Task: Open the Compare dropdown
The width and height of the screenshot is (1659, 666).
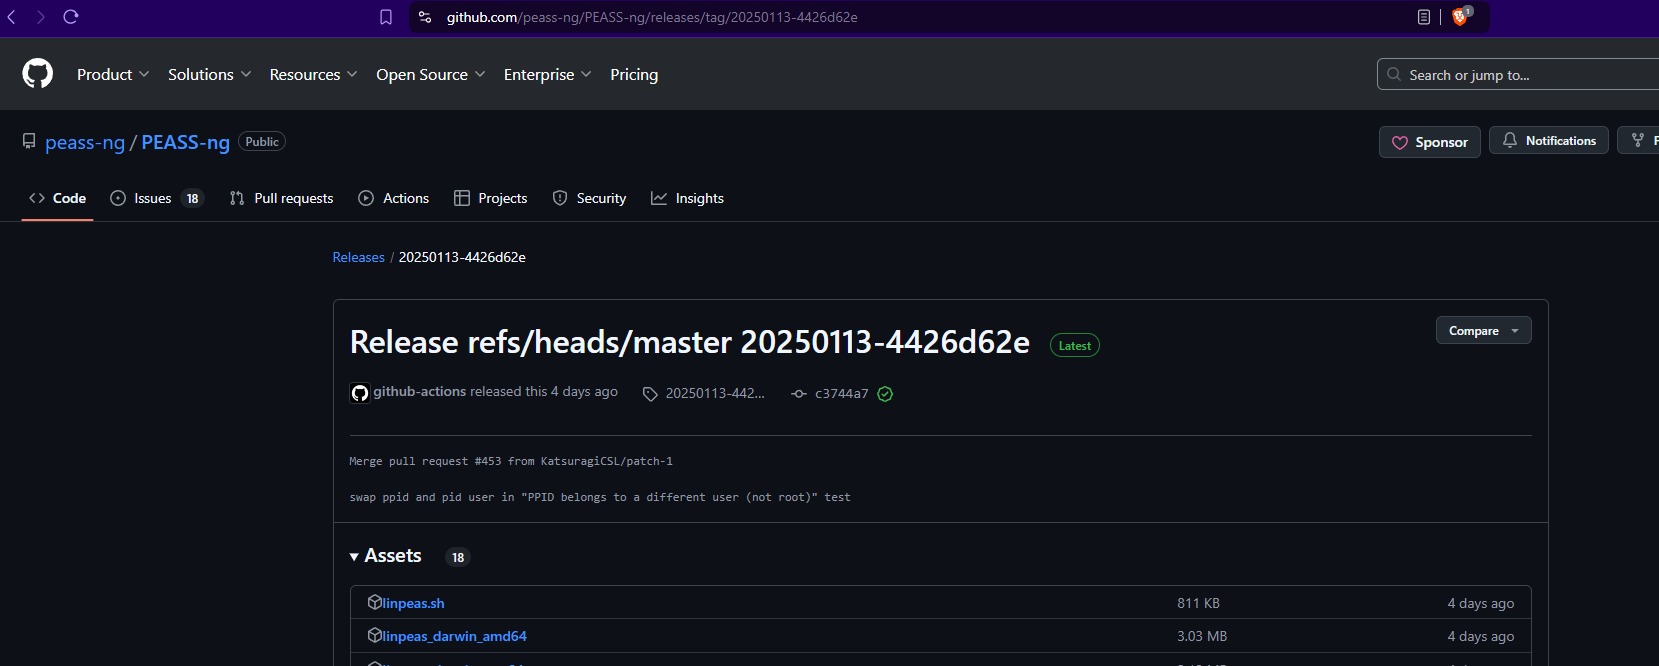Action: coord(1483,331)
